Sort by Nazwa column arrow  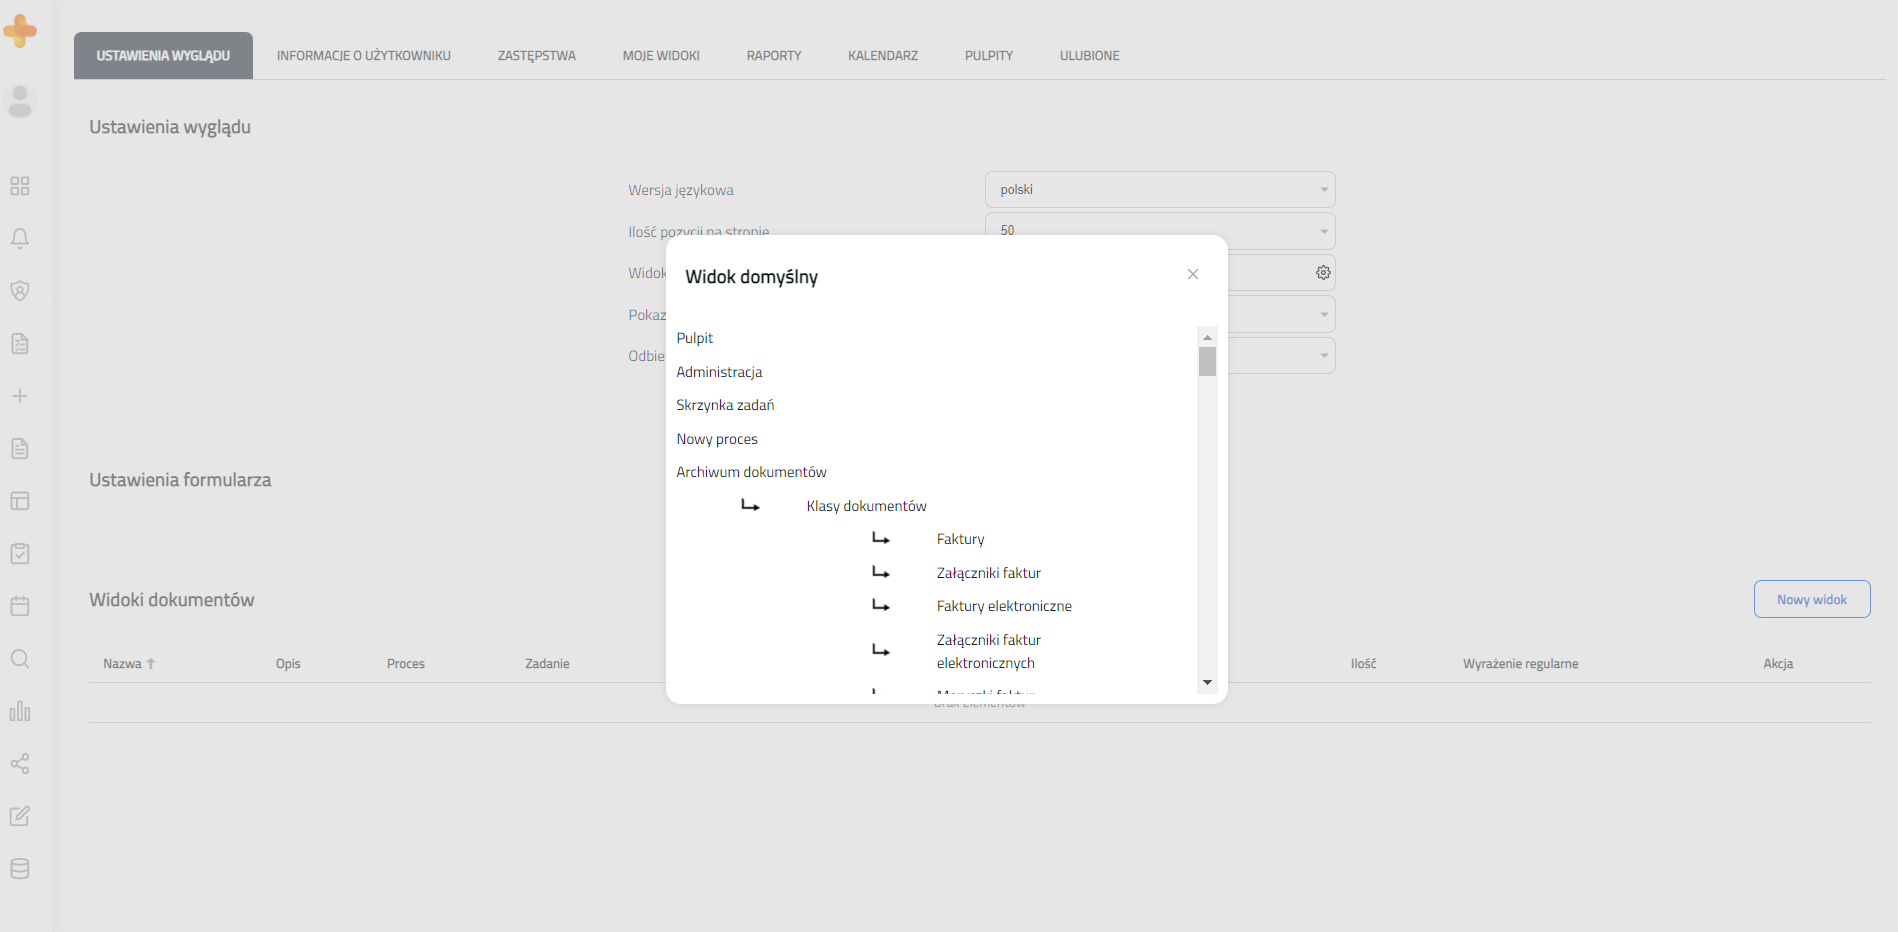(x=151, y=664)
